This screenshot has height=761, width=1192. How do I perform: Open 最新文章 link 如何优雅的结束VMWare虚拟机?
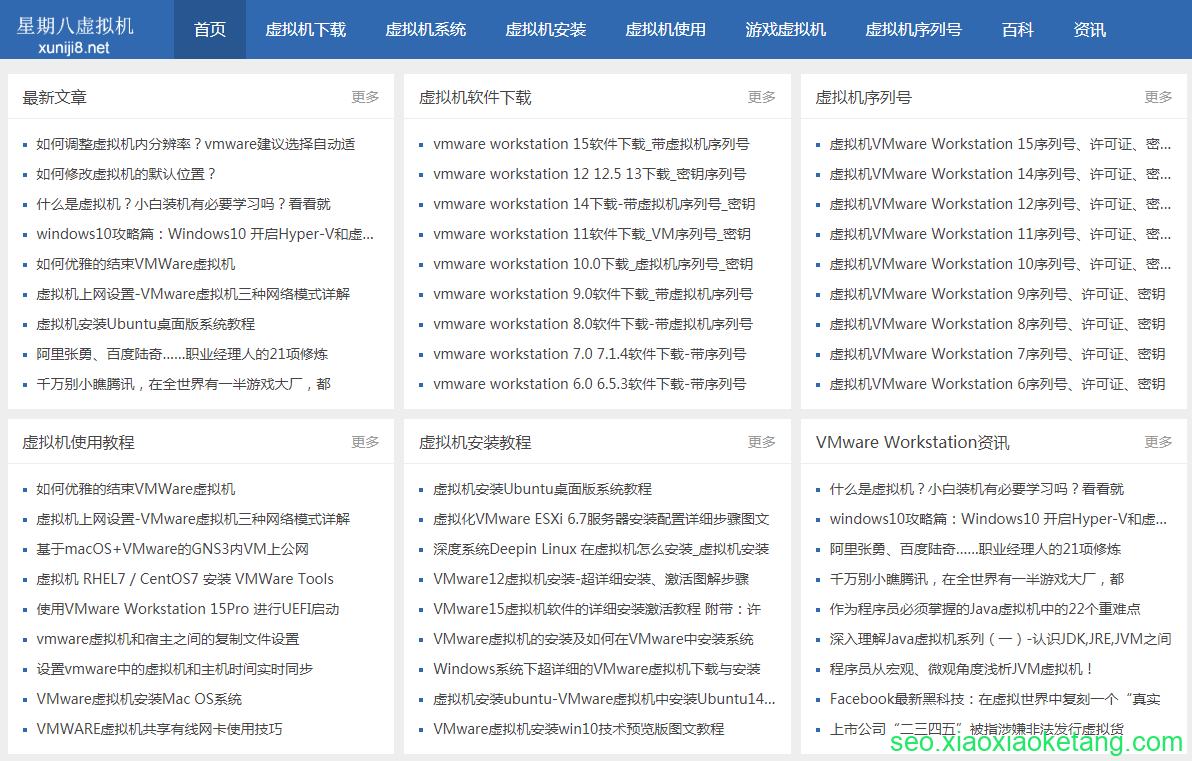coord(136,264)
